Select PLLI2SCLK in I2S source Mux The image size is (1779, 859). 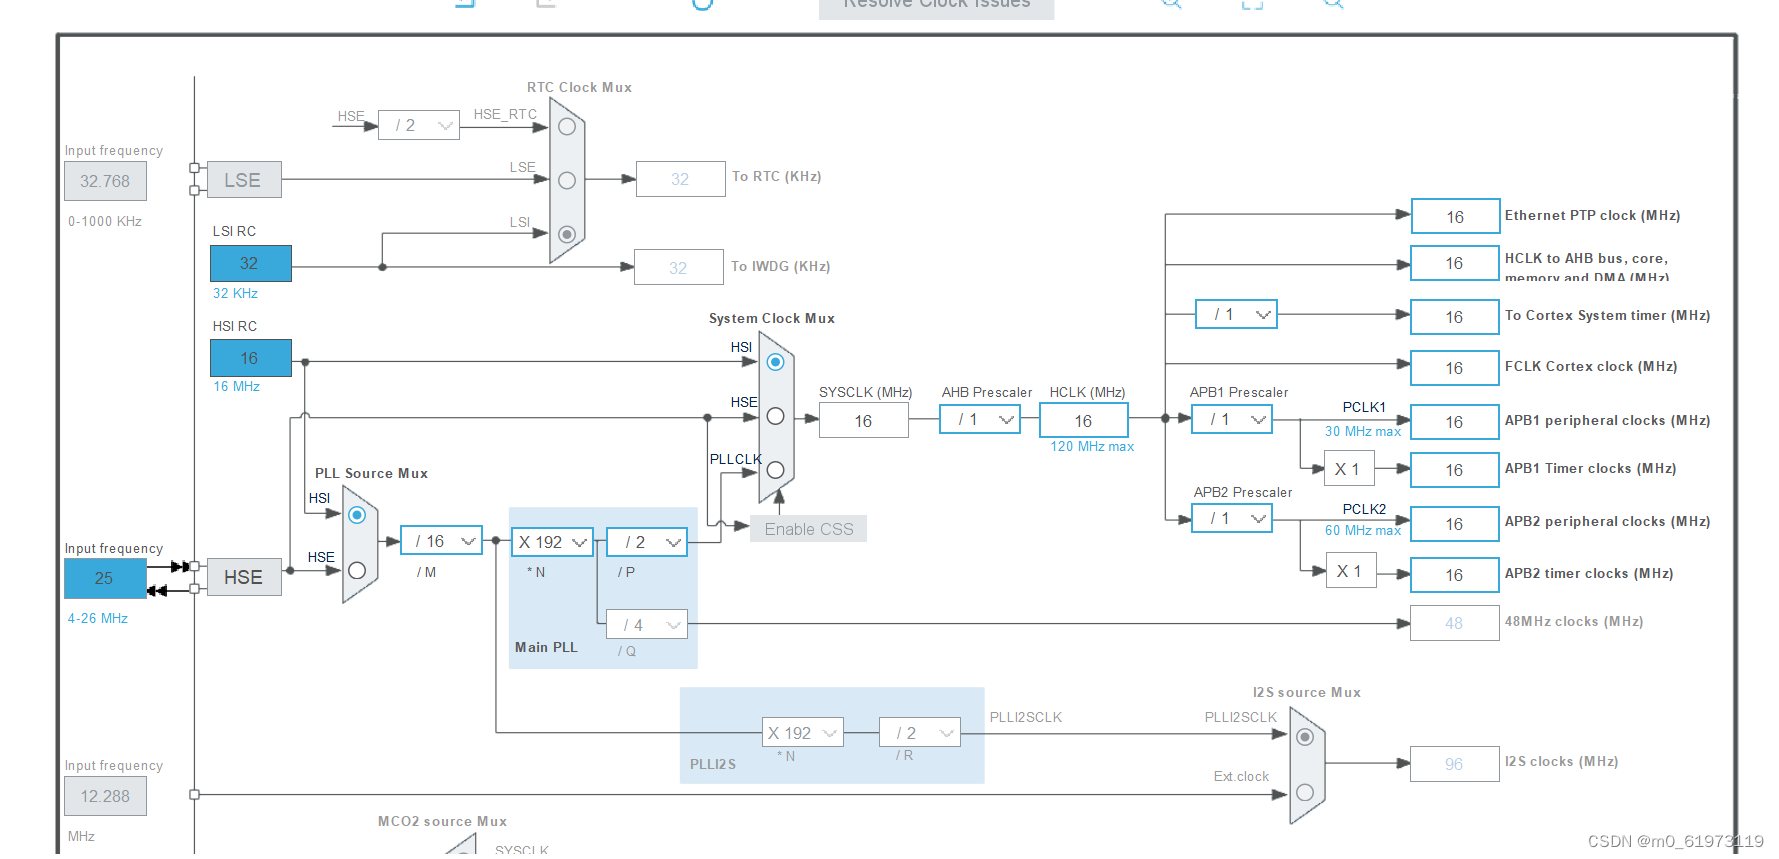[x=1305, y=737]
